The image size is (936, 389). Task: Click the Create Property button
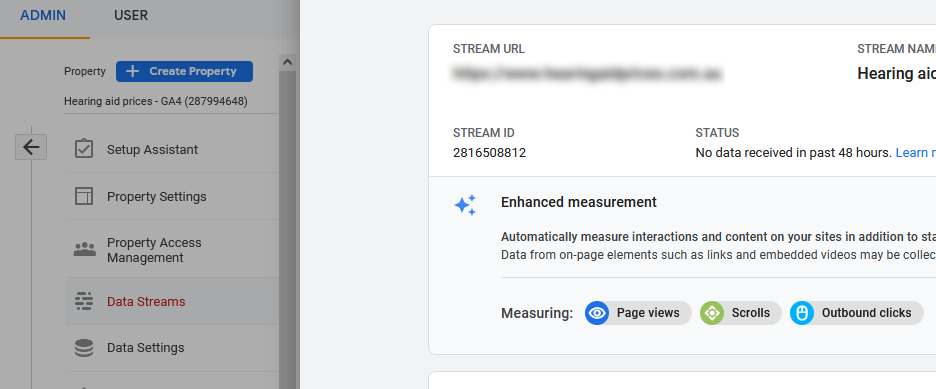pyautogui.click(x=184, y=72)
